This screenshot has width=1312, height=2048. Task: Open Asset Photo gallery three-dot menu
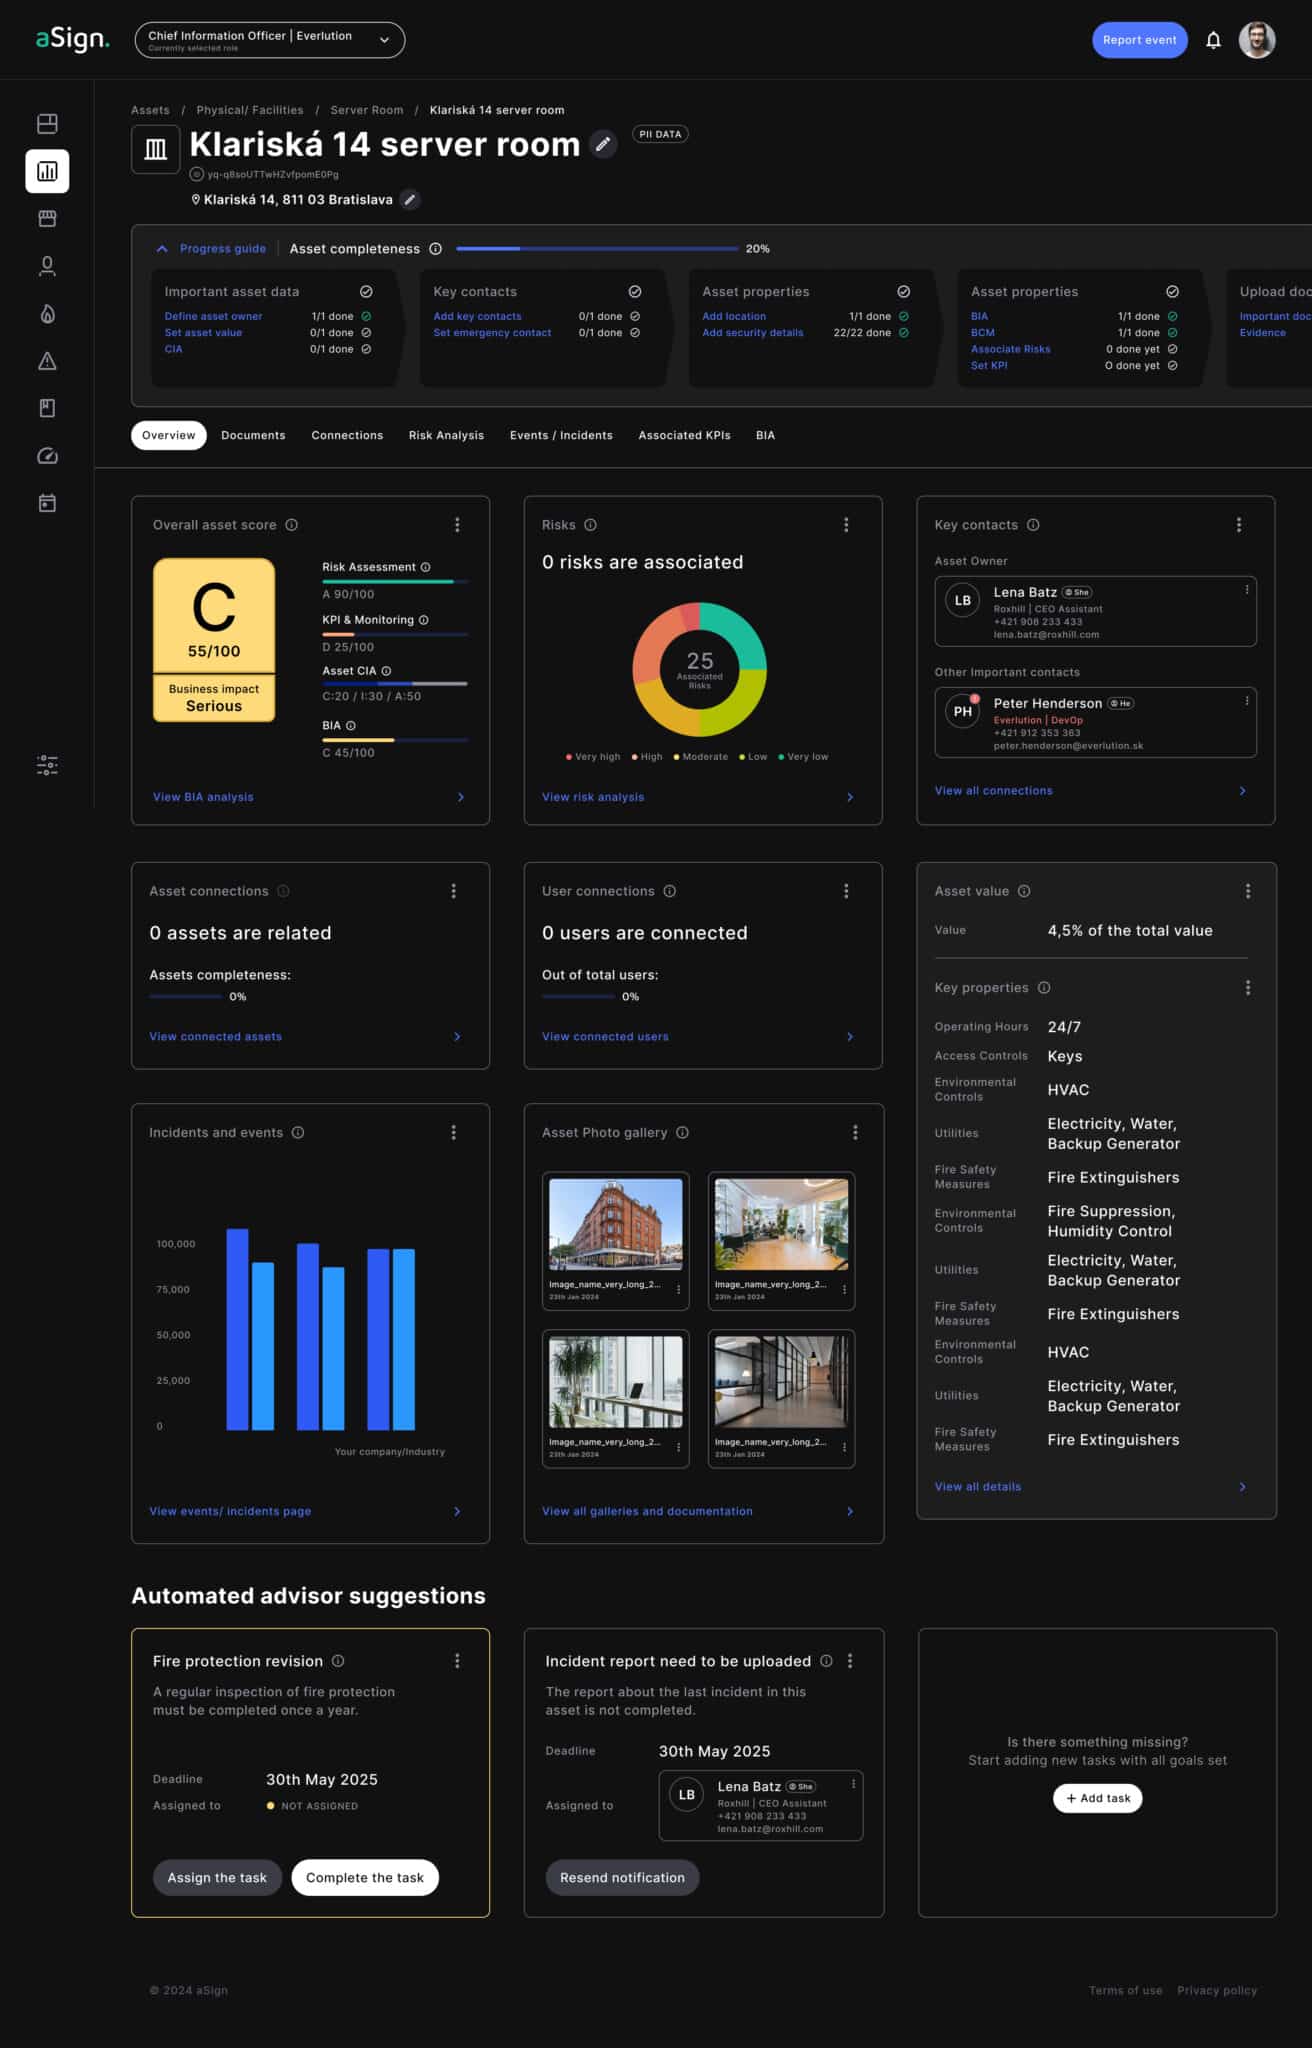(855, 1132)
